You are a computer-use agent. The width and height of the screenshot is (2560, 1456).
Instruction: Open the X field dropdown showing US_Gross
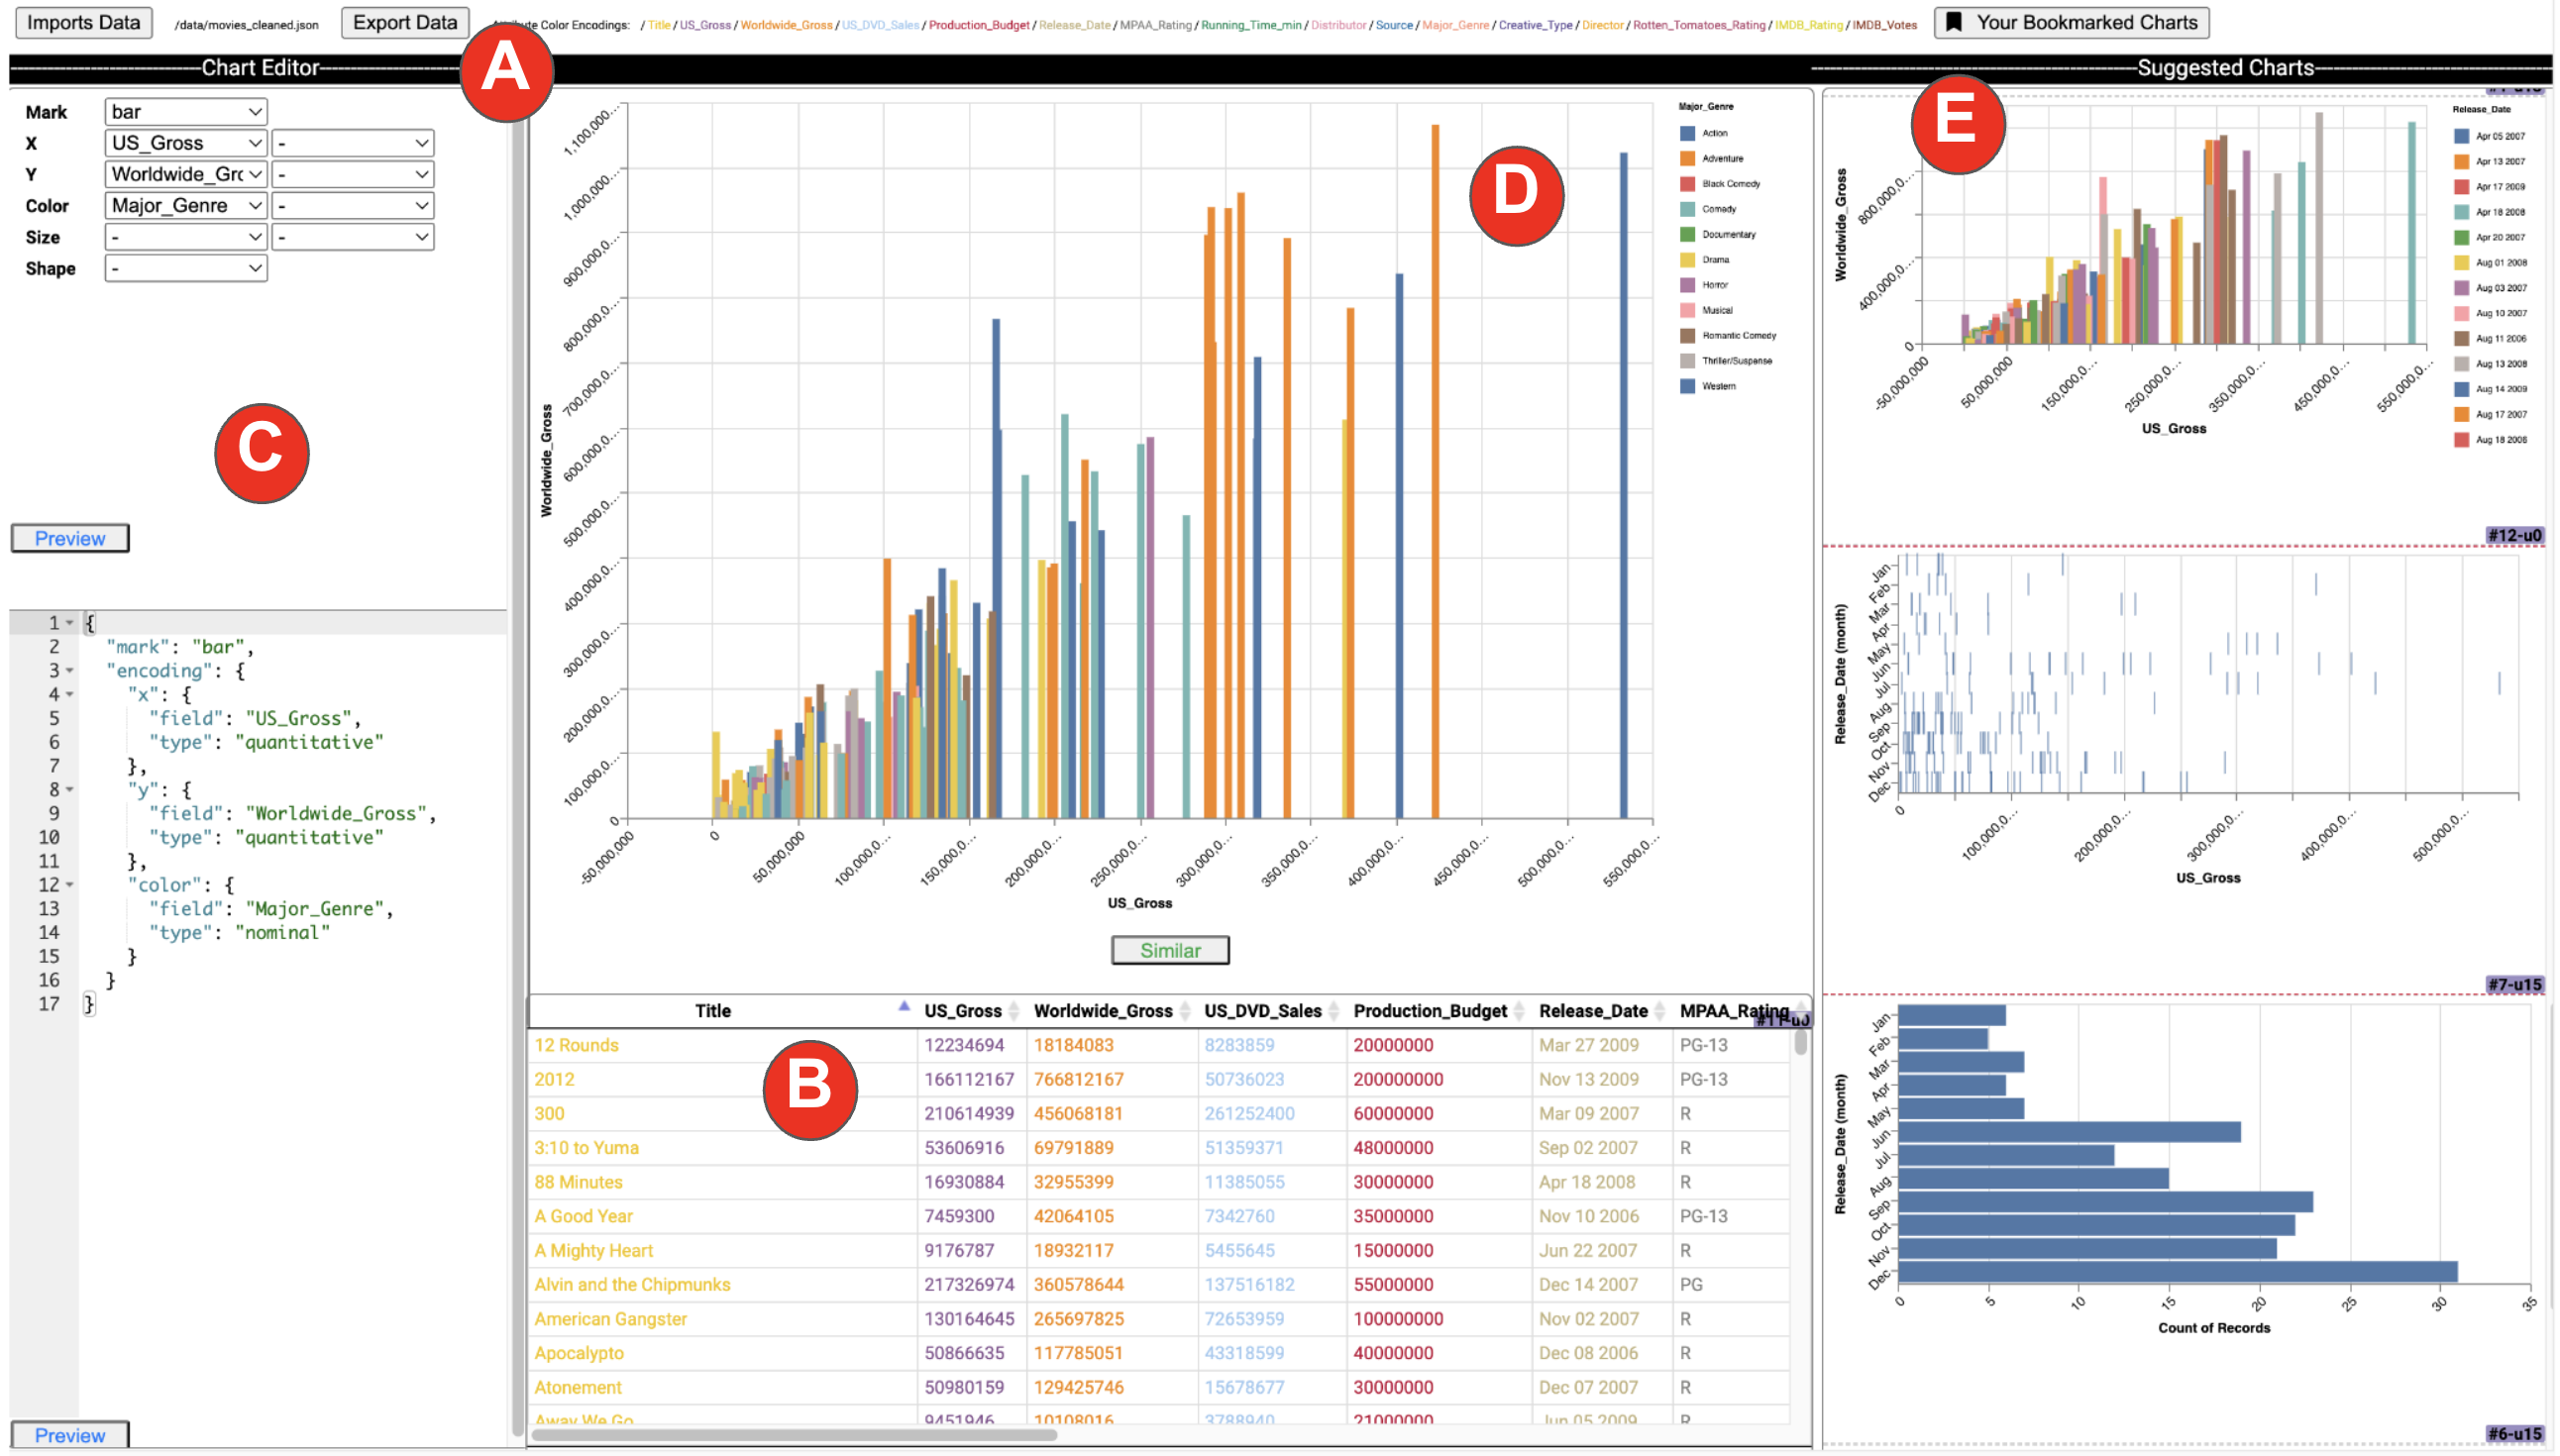[x=186, y=143]
